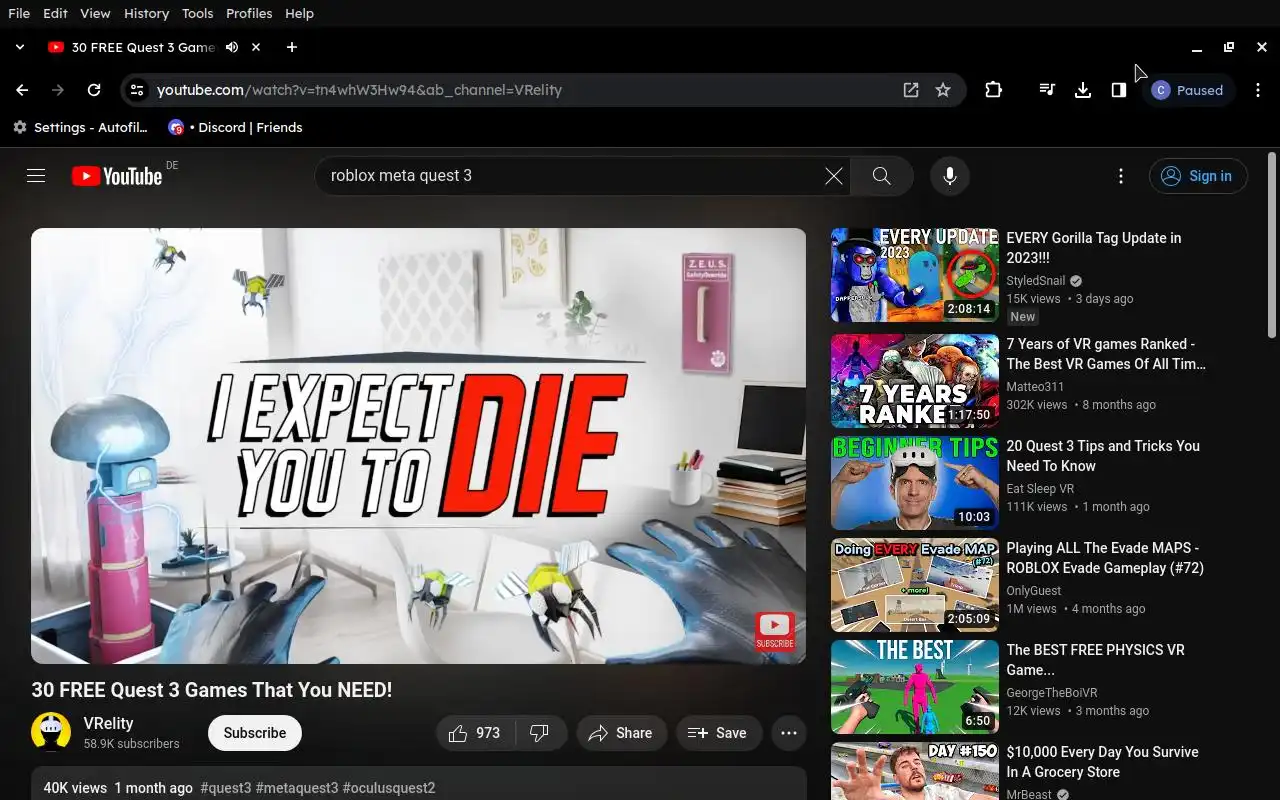Click the VRelity channel name
This screenshot has height=800, width=1280.
click(x=109, y=723)
